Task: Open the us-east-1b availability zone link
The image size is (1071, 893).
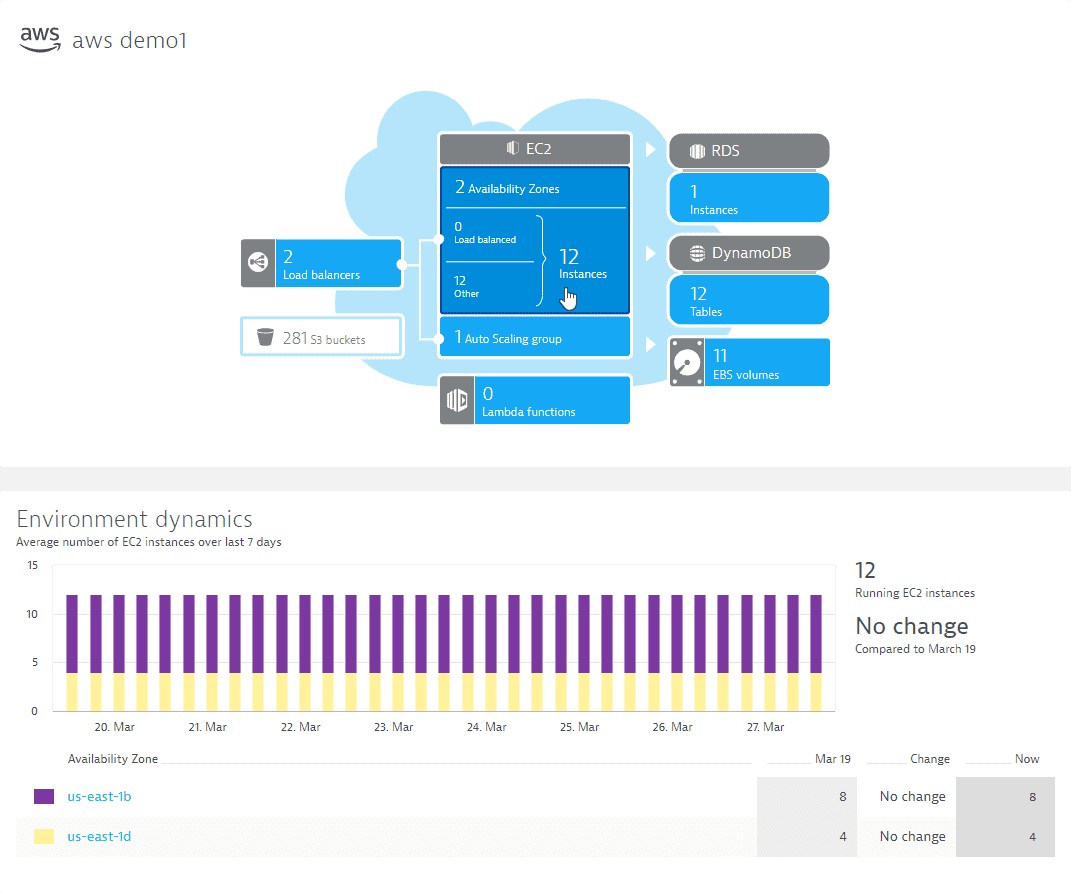Action: (x=99, y=797)
